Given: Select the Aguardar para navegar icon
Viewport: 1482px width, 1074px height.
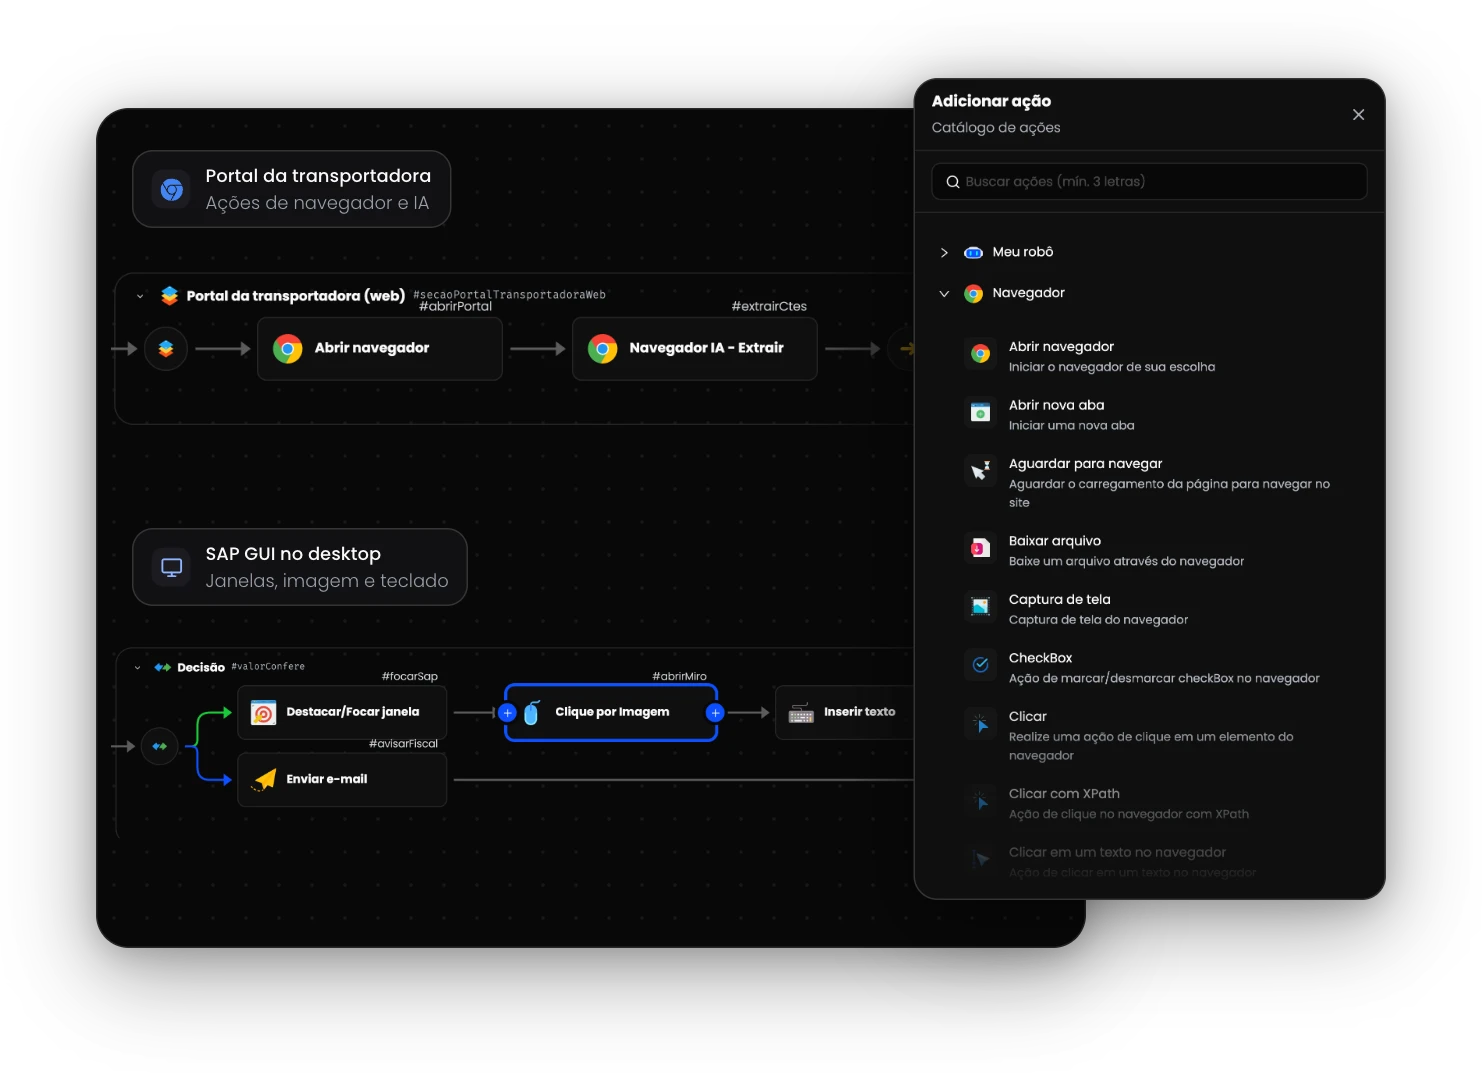Looking at the screenshot, I should point(980,471).
